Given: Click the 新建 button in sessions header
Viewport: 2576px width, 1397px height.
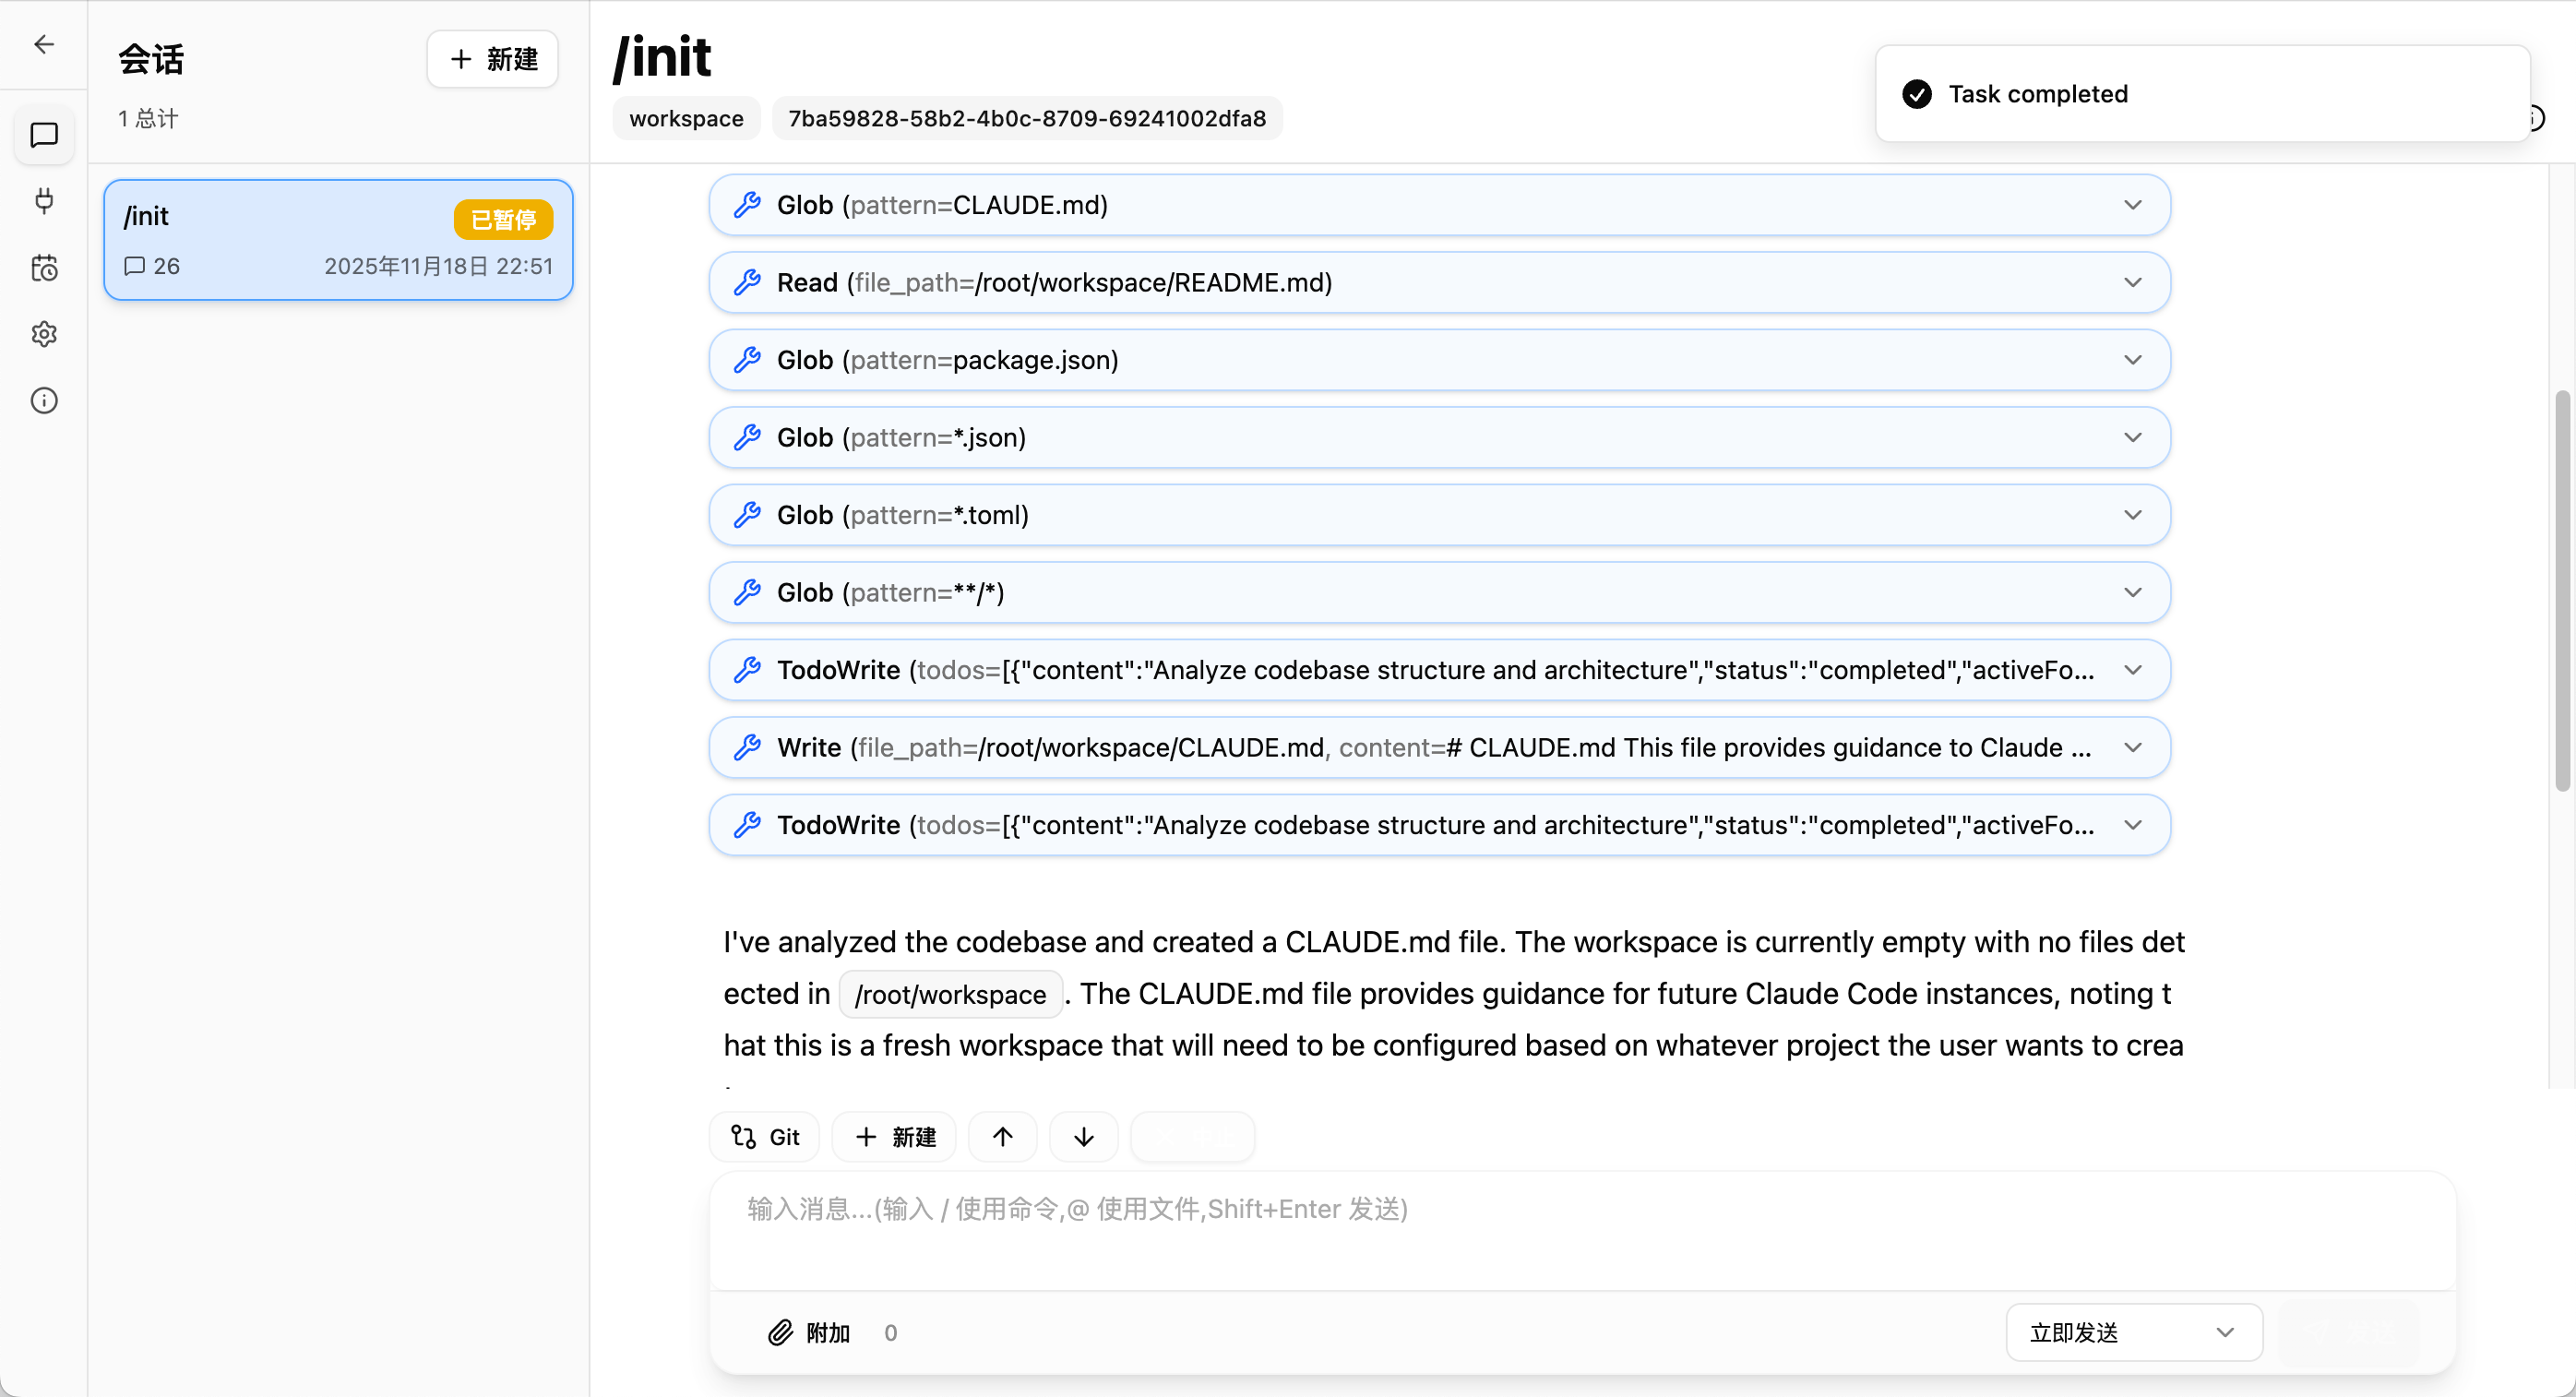Looking at the screenshot, I should pos(493,59).
